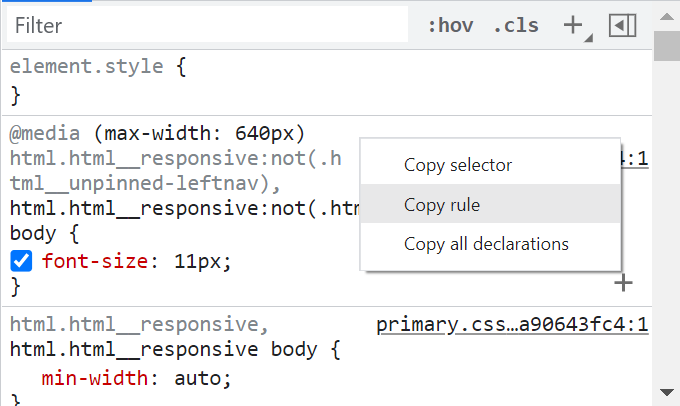Image resolution: width=680 pixels, height=406 pixels.
Task: Add a new style rule with plus icon
Action: tap(573, 25)
